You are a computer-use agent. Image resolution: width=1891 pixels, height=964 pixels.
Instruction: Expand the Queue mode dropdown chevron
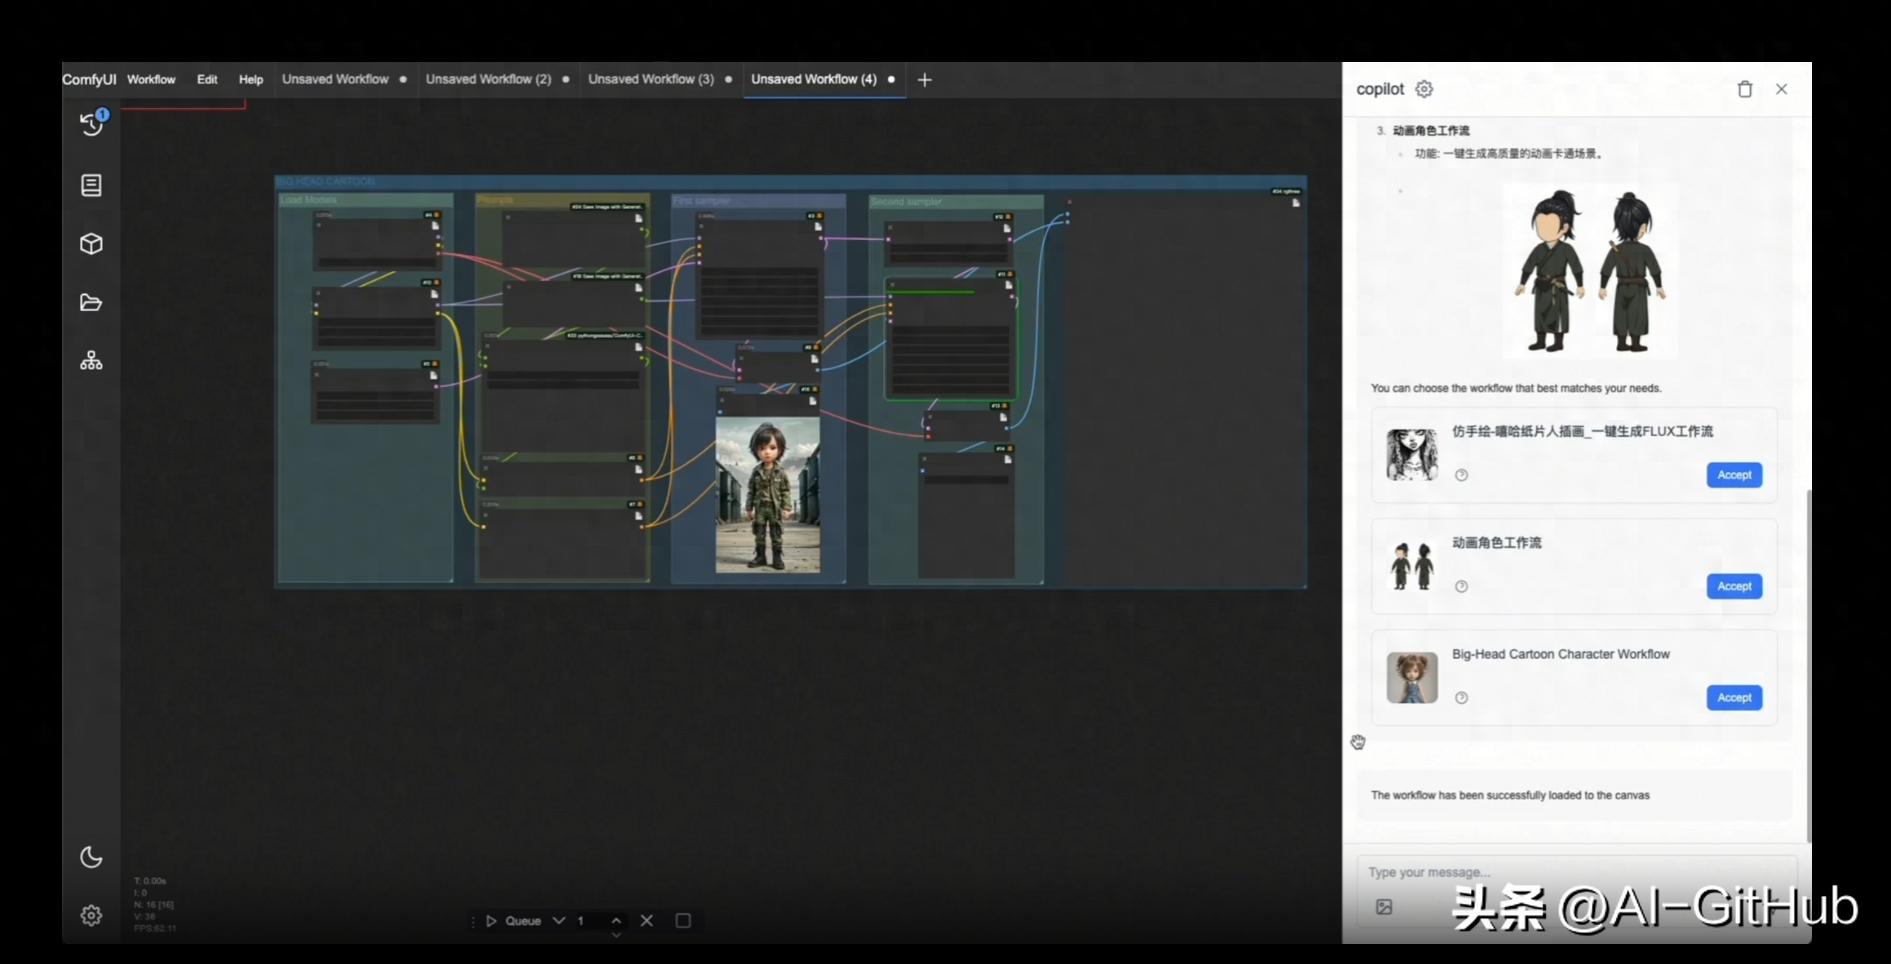tap(559, 921)
